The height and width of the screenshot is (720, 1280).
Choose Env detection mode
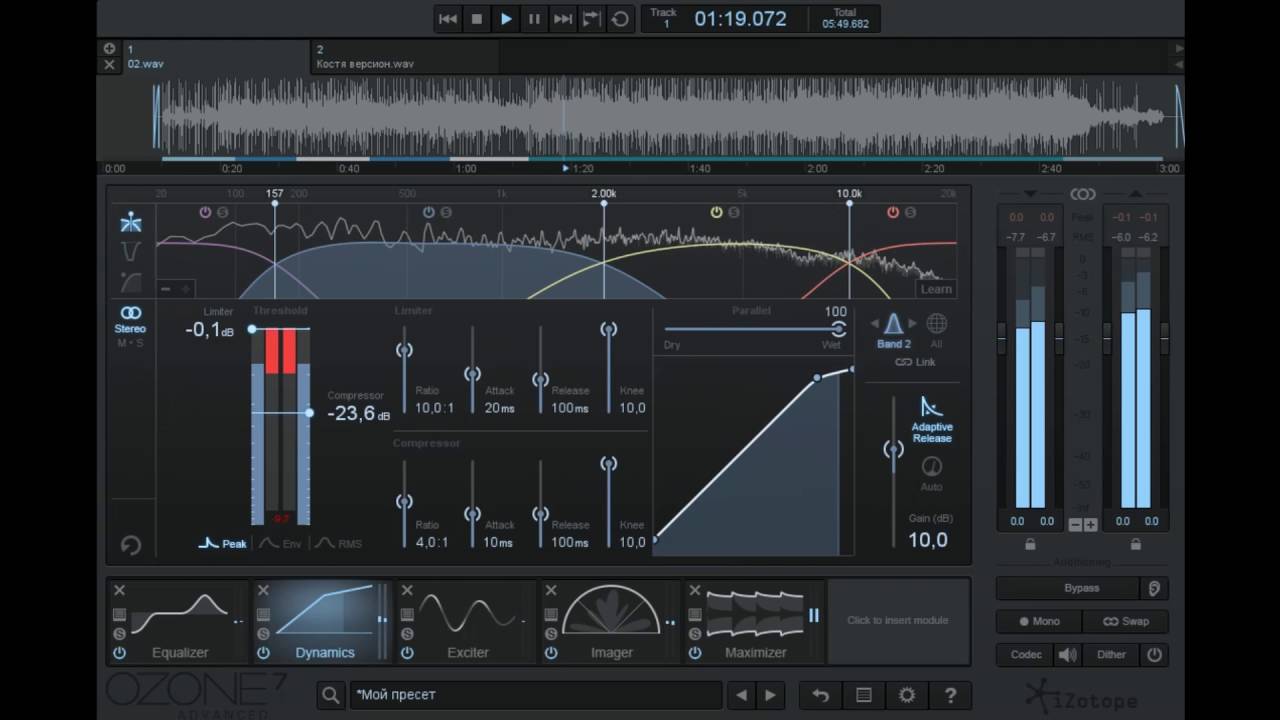click(x=280, y=543)
